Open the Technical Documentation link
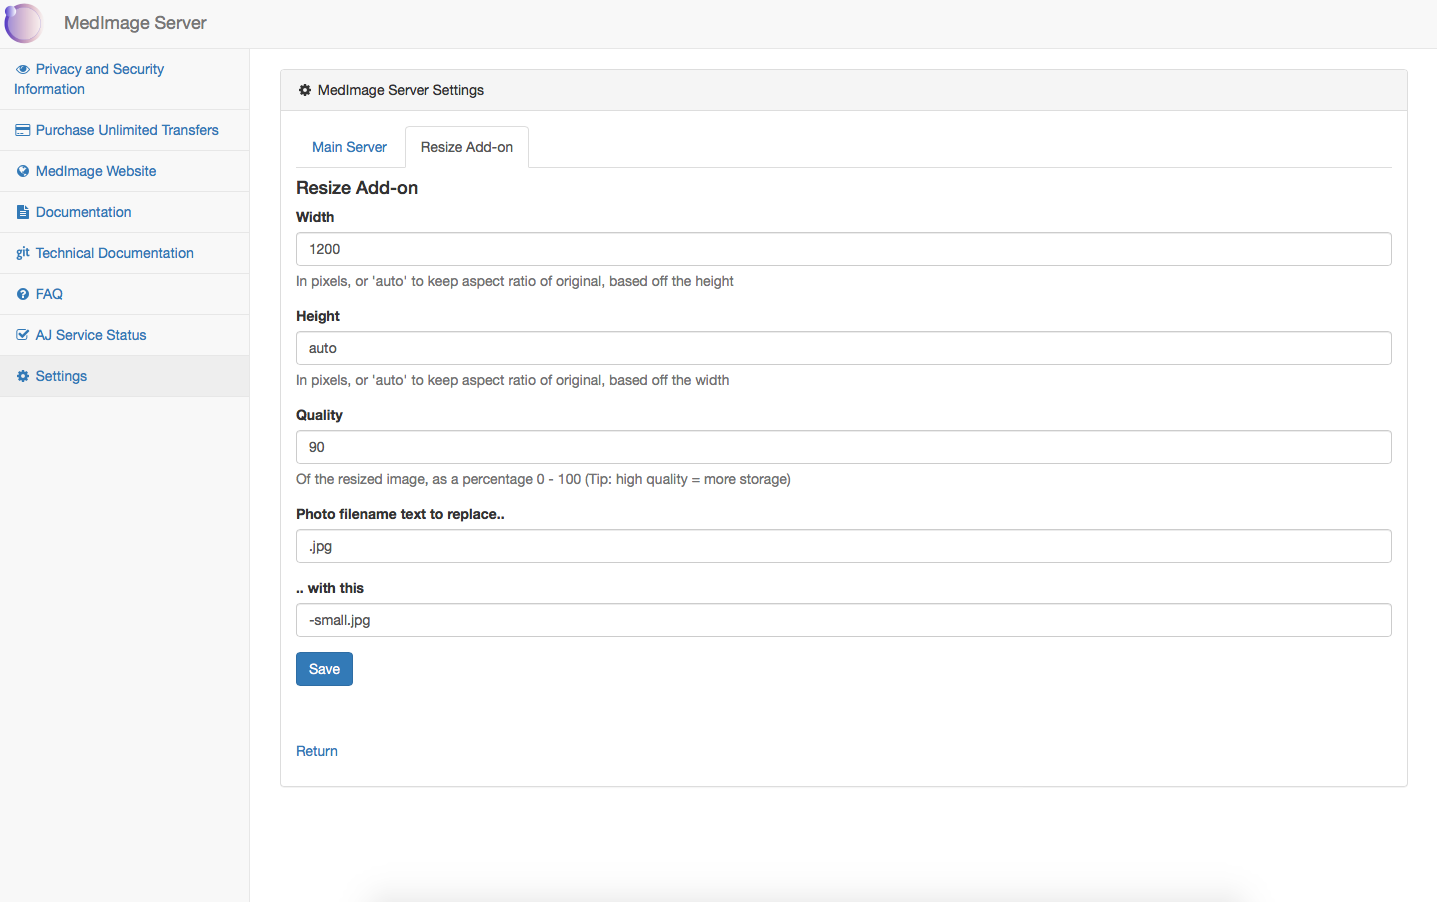 click(x=115, y=253)
